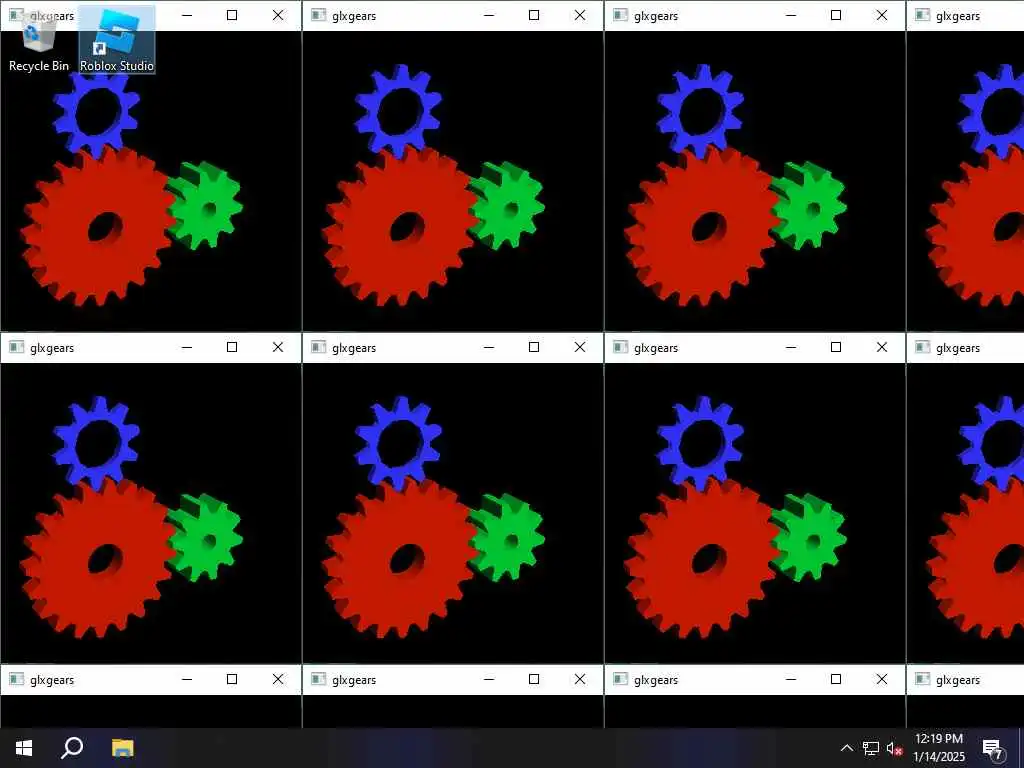Open the clock showing 12:19 PM
1024x768 pixels.
coord(938,748)
